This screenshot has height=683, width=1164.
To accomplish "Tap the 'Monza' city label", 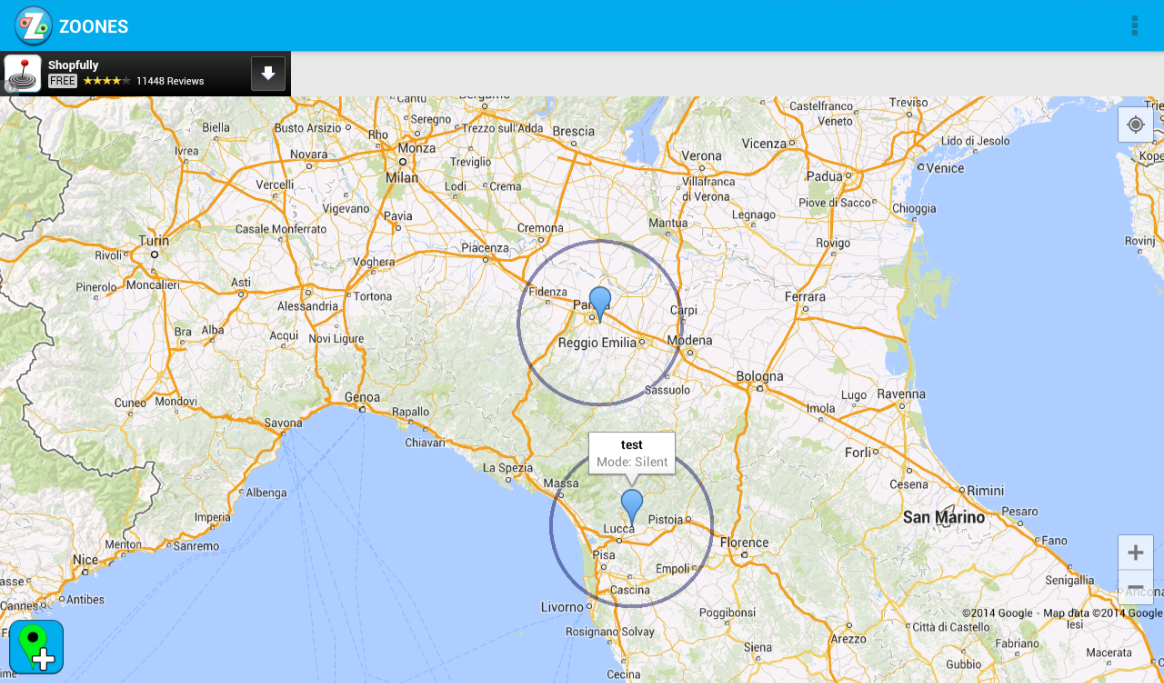I will (x=416, y=148).
